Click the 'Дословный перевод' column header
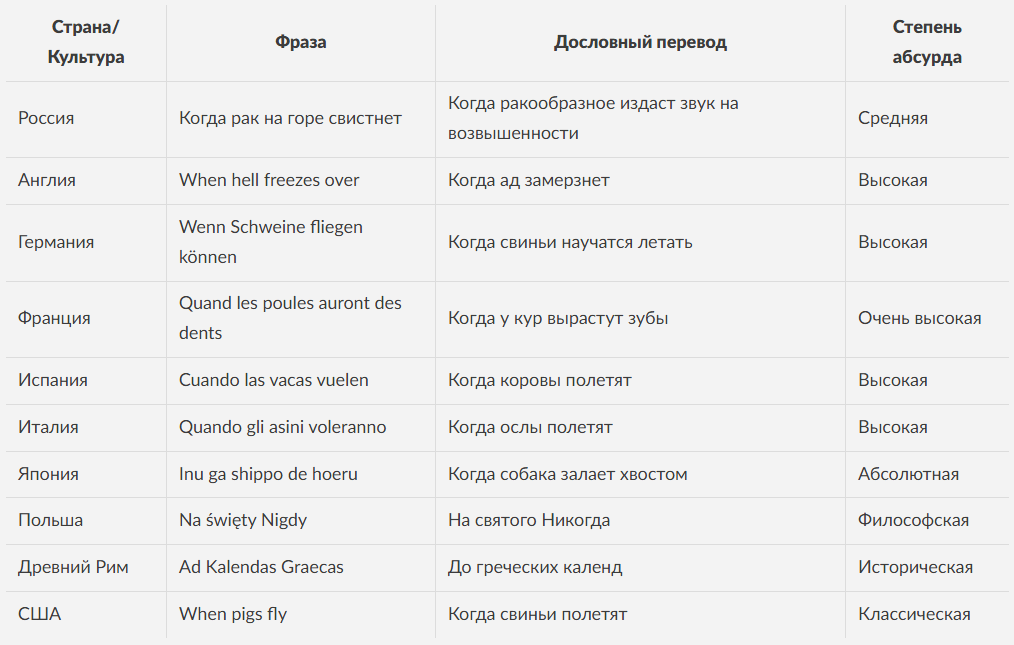1014x645 pixels. coord(640,42)
